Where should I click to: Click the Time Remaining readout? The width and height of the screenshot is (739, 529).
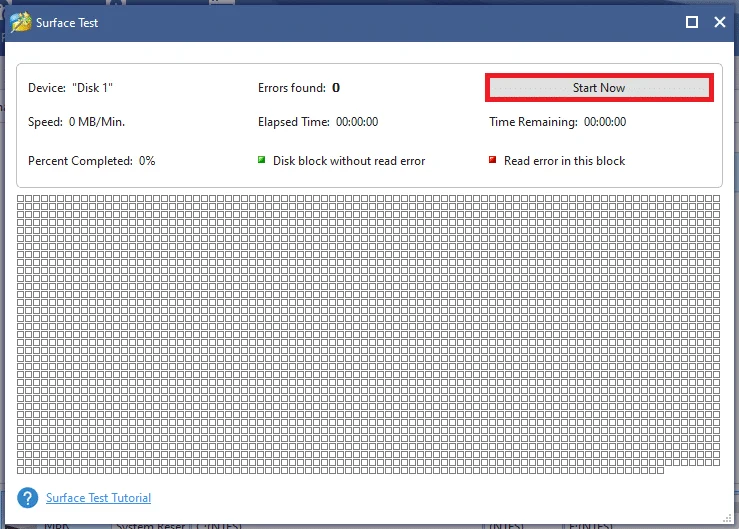(x=558, y=122)
